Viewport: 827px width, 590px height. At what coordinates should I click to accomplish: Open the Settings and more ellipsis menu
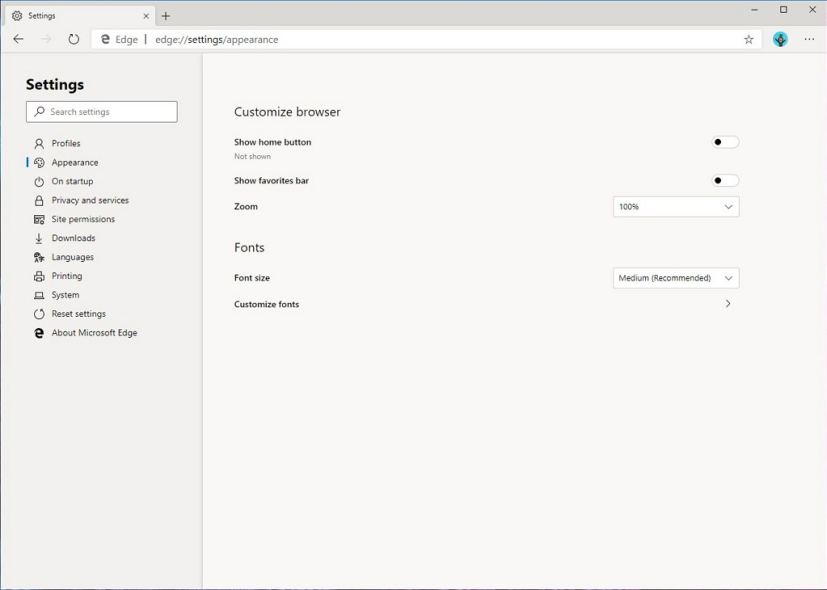809,39
